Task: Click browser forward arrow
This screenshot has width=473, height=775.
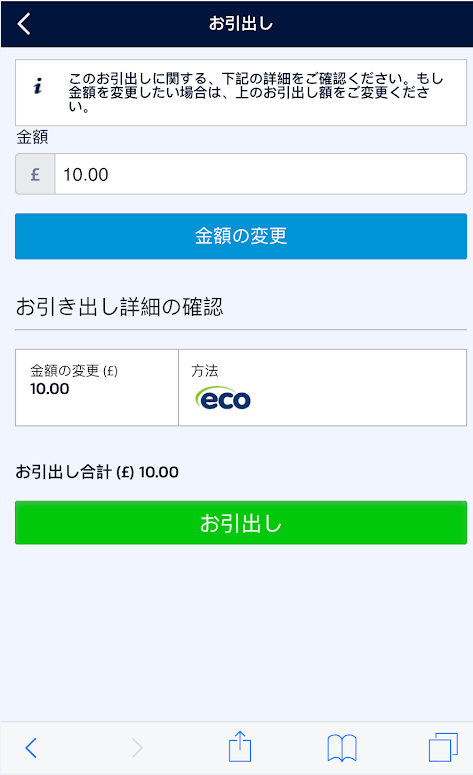Action: pos(137,748)
